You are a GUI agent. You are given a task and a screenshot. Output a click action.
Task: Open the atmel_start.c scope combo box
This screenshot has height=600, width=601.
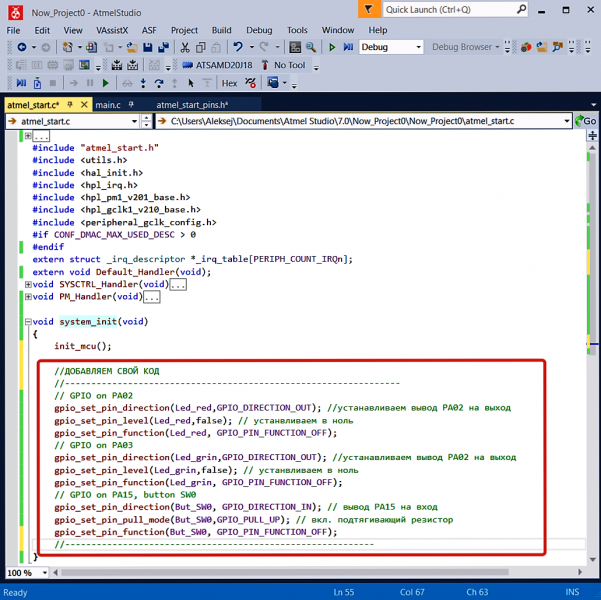click(x=72, y=122)
